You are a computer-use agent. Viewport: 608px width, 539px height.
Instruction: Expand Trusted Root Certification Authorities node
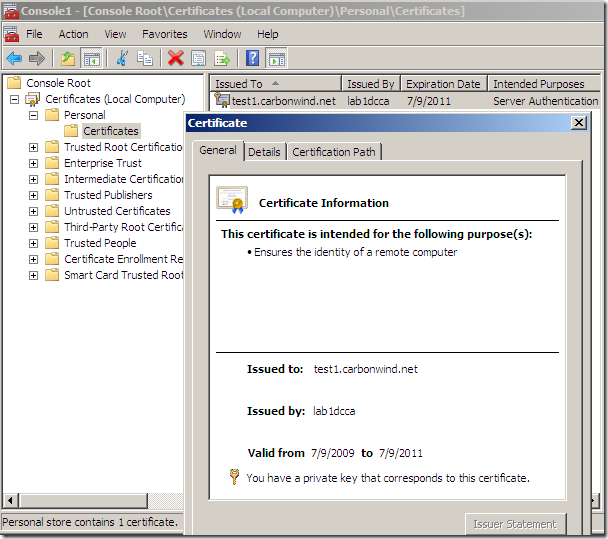click(33, 147)
